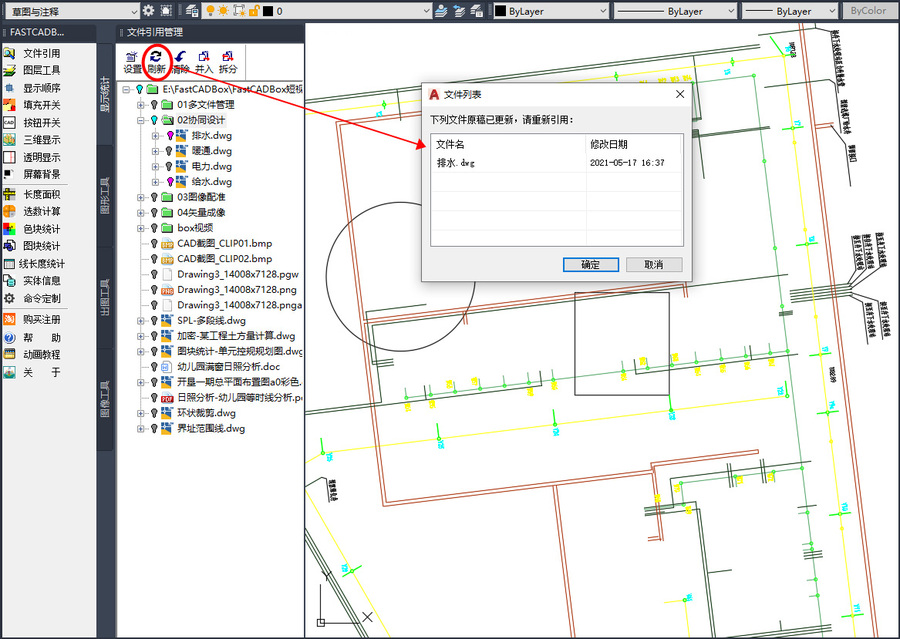Click the 设置 settings toolbar icon
The height and width of the screenshot is (639, 900).
[x=132, y=62]
